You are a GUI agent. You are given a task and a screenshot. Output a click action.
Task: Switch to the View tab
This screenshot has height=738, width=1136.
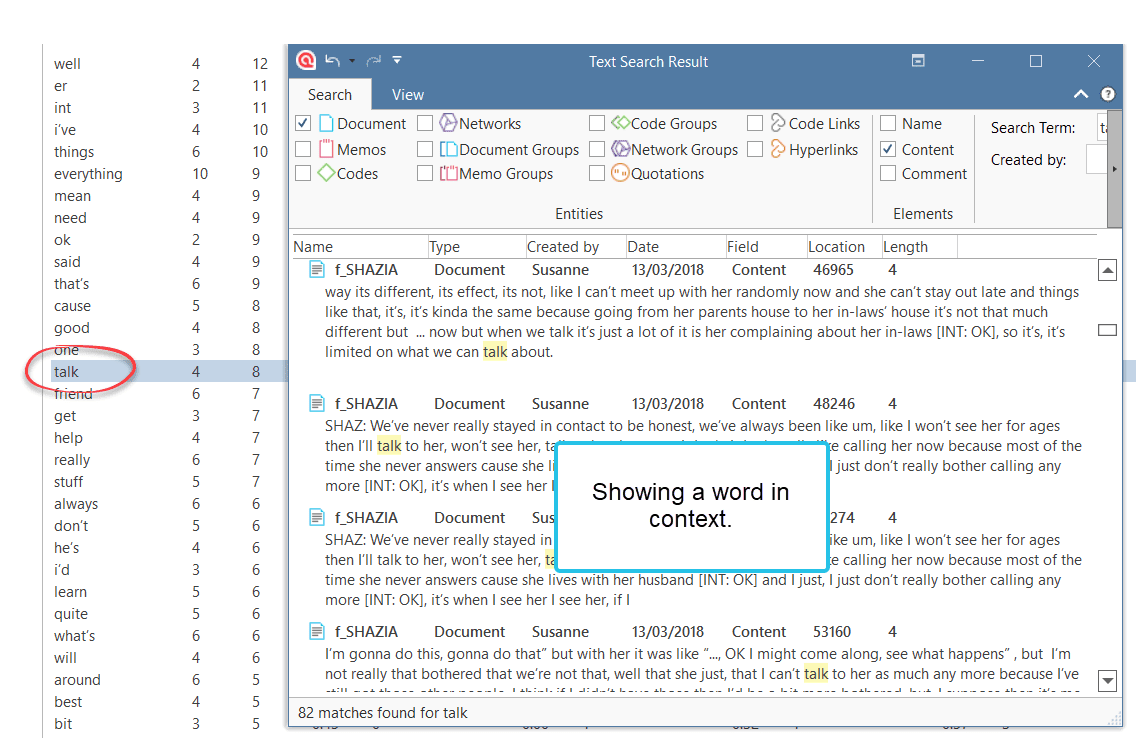(408, 95)
